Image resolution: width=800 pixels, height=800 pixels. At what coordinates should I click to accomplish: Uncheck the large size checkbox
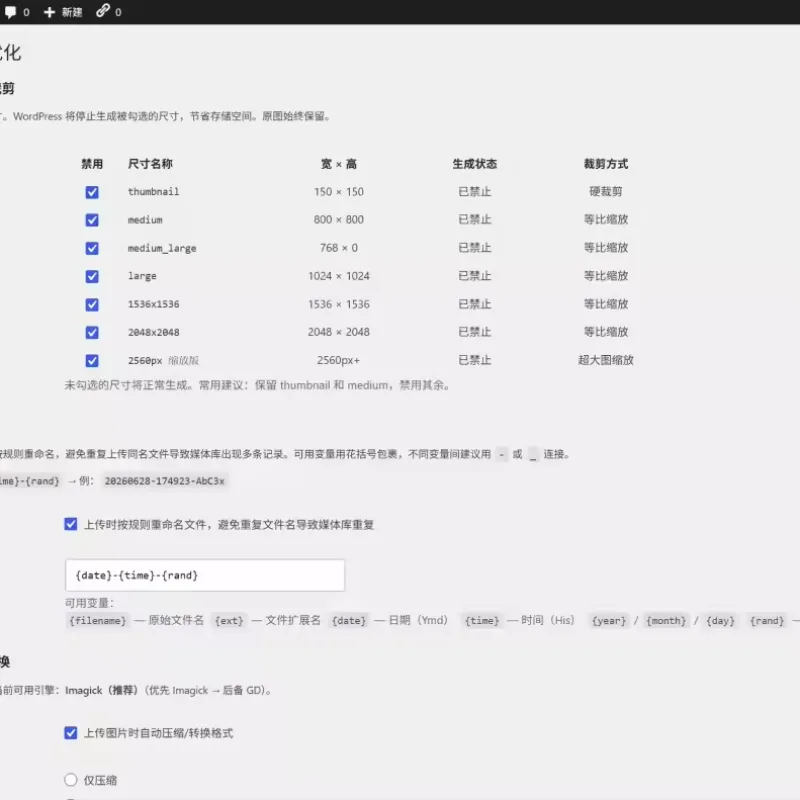click(92, 276)
